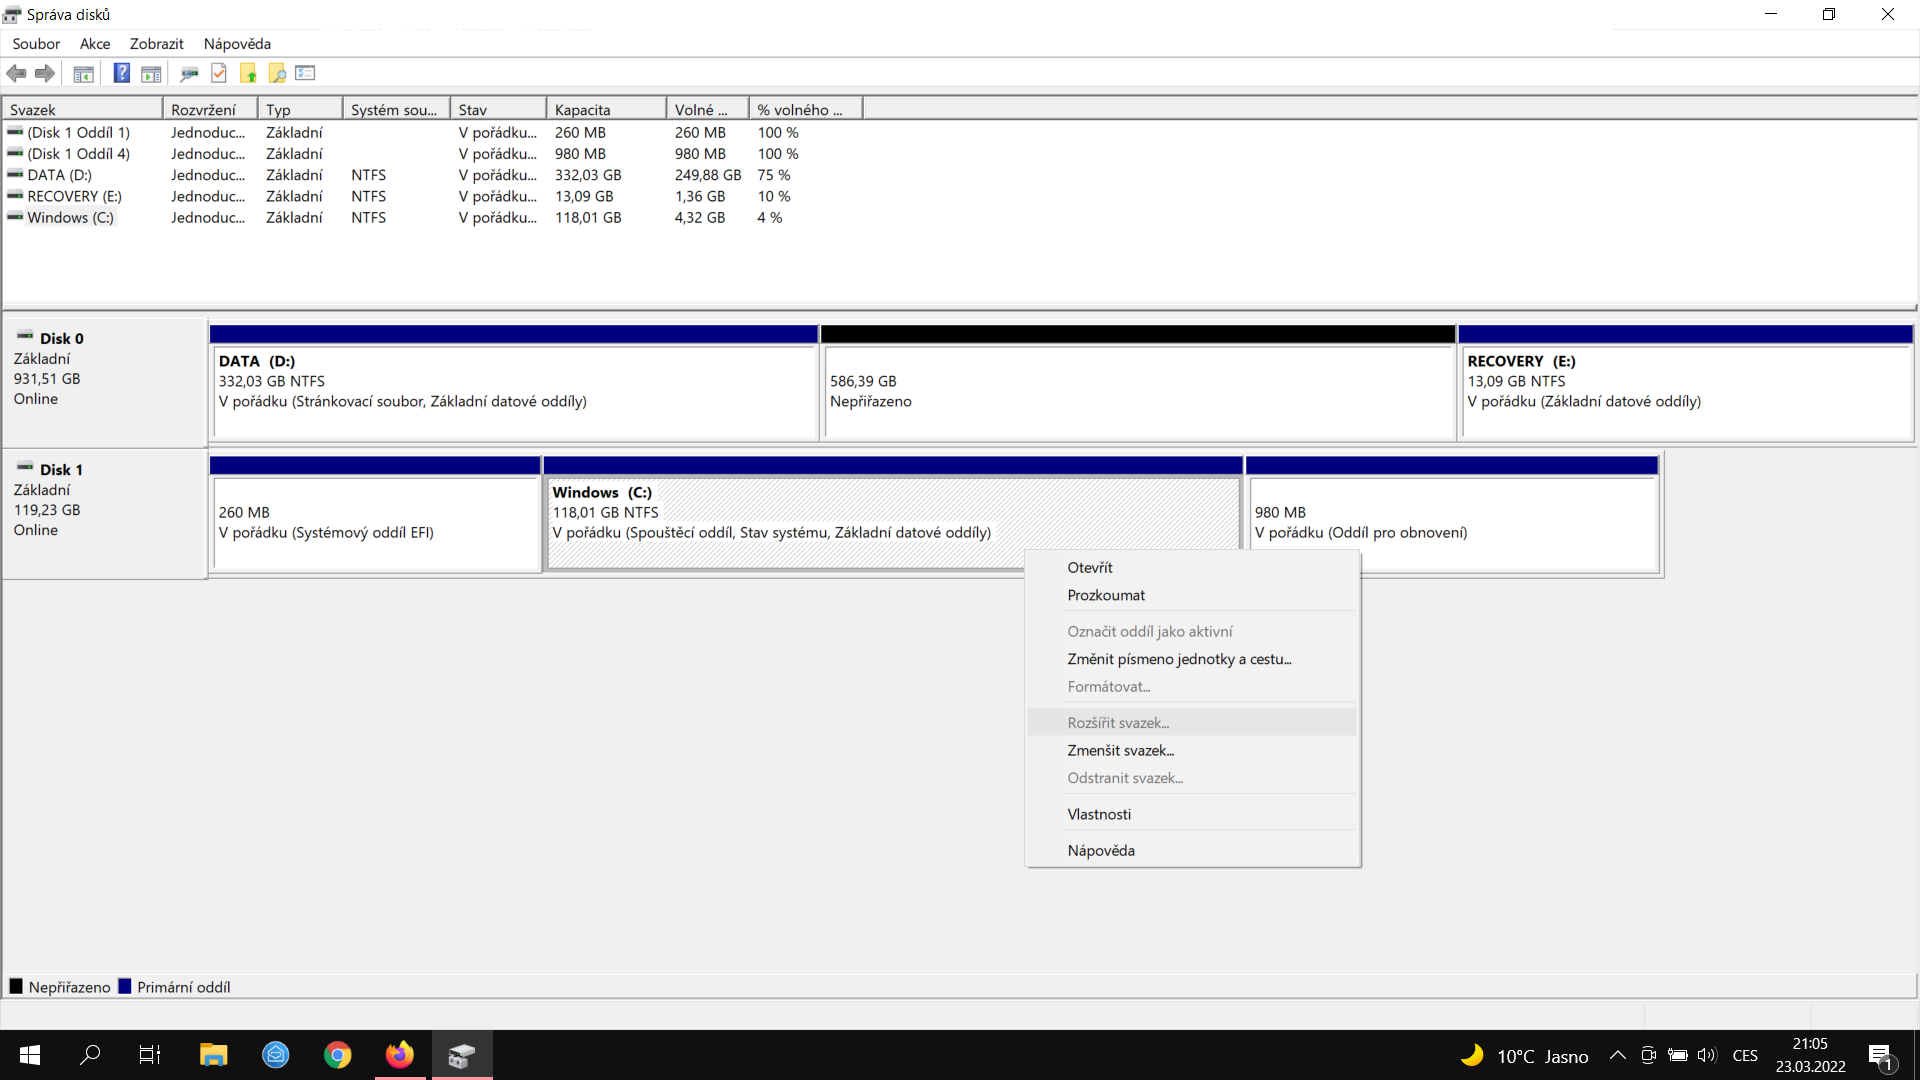Click the folder with magnifier toolbar icon

pos(277,73)
